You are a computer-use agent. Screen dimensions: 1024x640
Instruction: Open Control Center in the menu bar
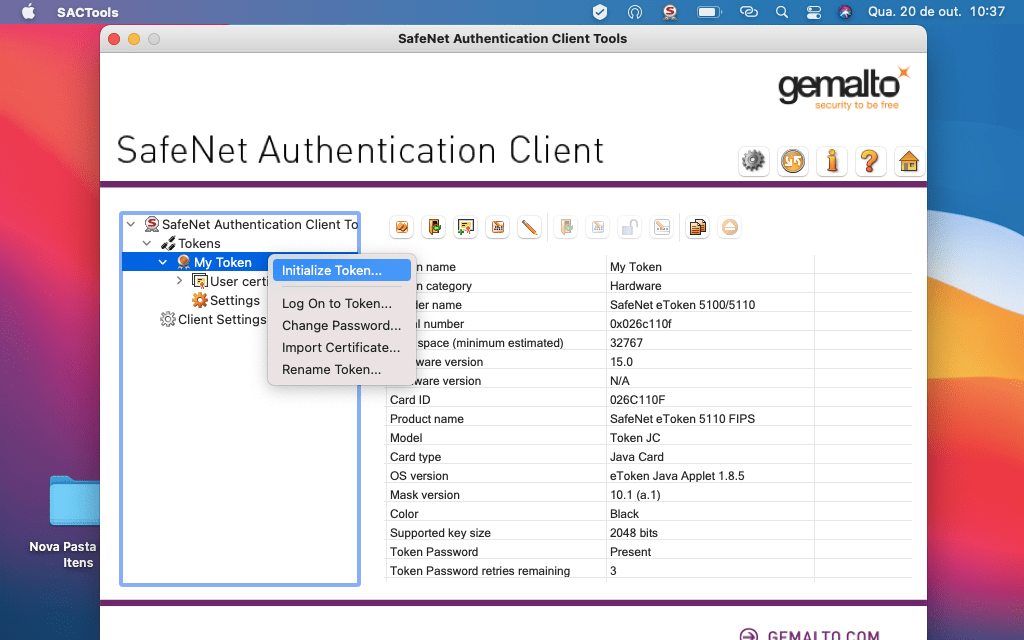coord(814,12)
